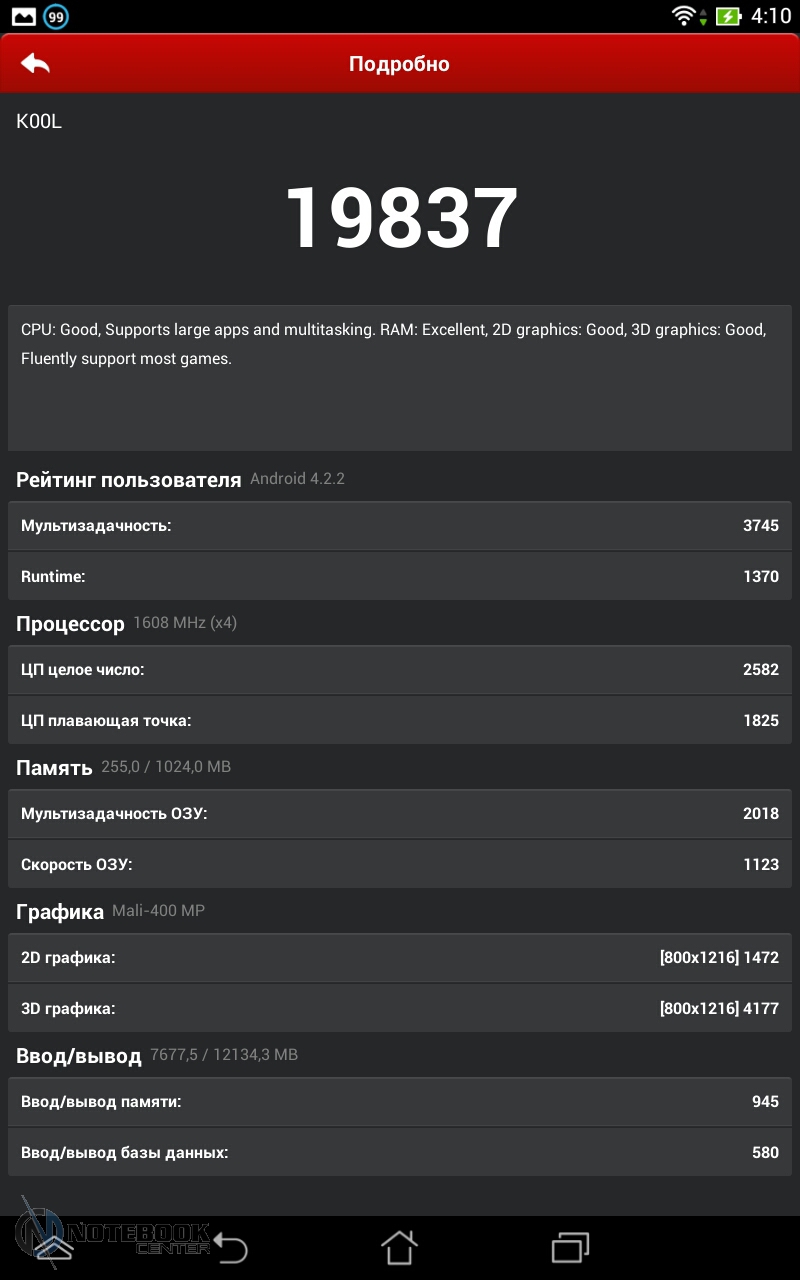800x1280 pixels.
Task: Tap the 2D графика result row
Action: point(400,957)
